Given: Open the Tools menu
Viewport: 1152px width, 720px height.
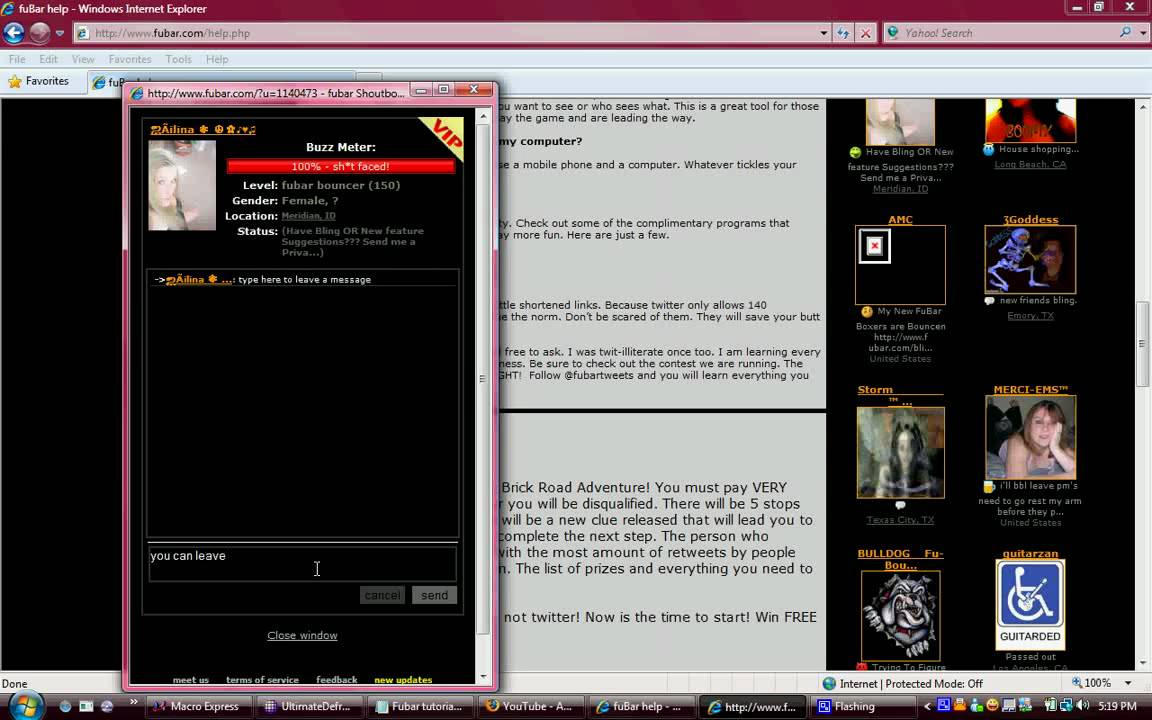Looking at the screenshot, I should point(179,59).
